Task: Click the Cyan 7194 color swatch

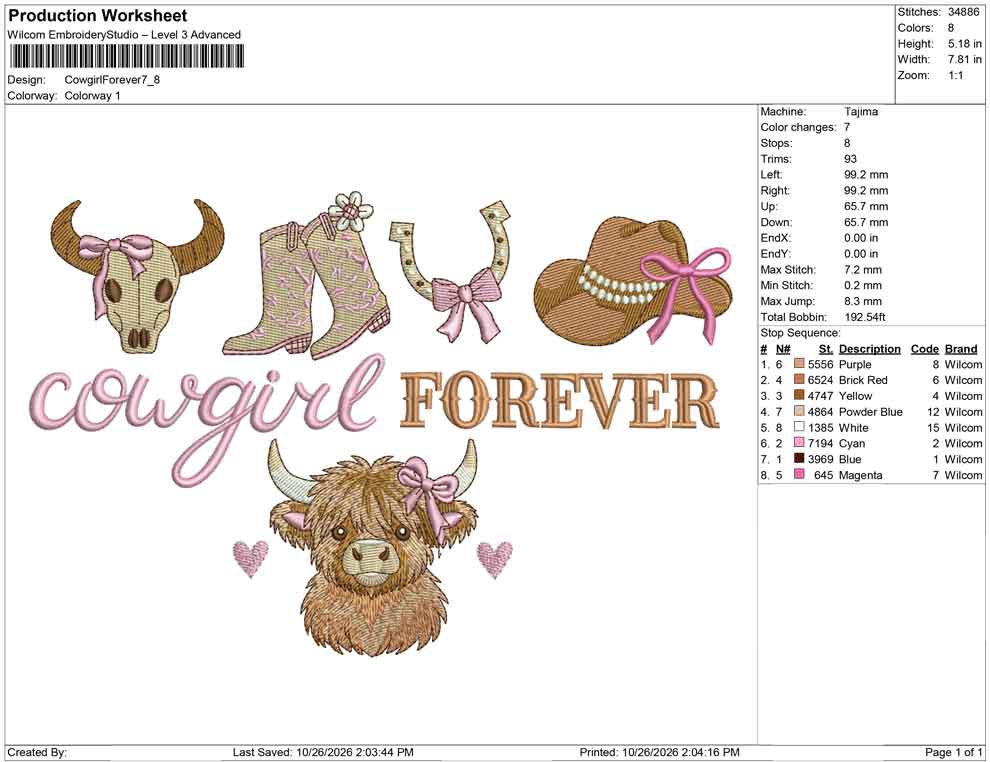Action: (x=799, y=443)
